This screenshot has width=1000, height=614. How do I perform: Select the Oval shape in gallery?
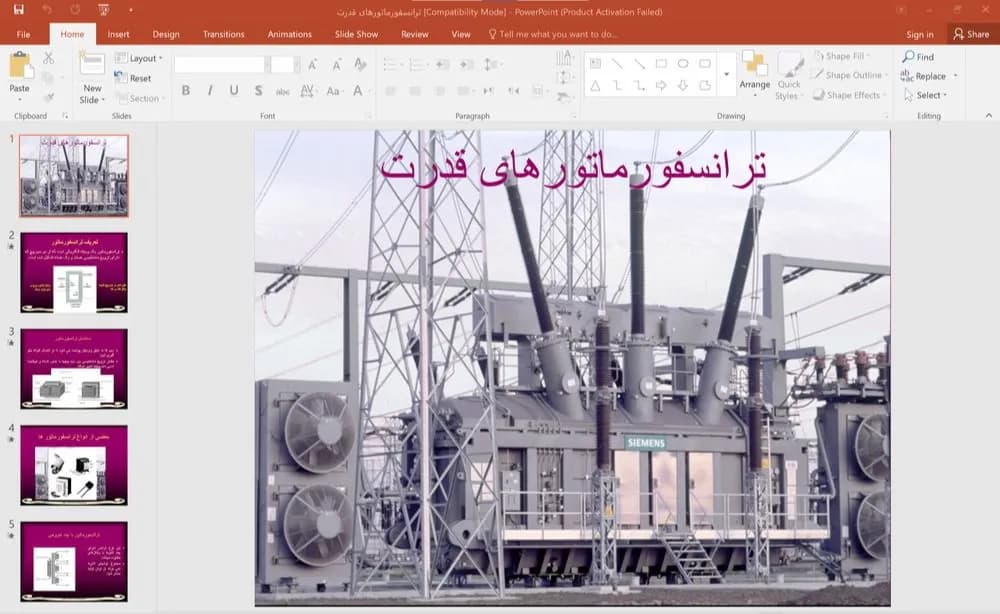coord(683,63)
